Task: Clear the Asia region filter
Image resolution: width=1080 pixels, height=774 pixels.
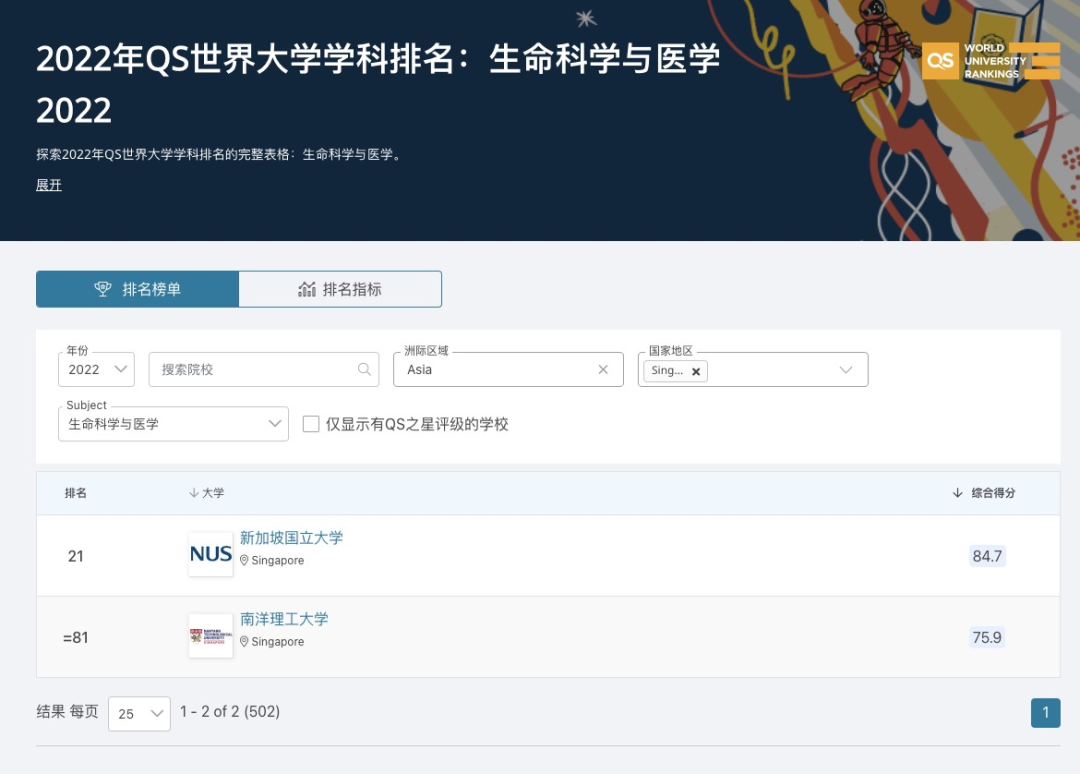Action: (603, 370)
